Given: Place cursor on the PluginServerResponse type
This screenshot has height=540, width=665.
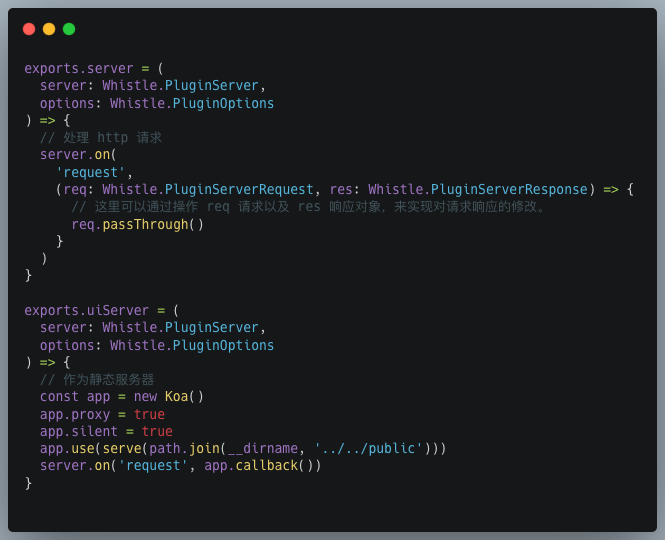Looking at the screenshot, I should pos(509,190).
